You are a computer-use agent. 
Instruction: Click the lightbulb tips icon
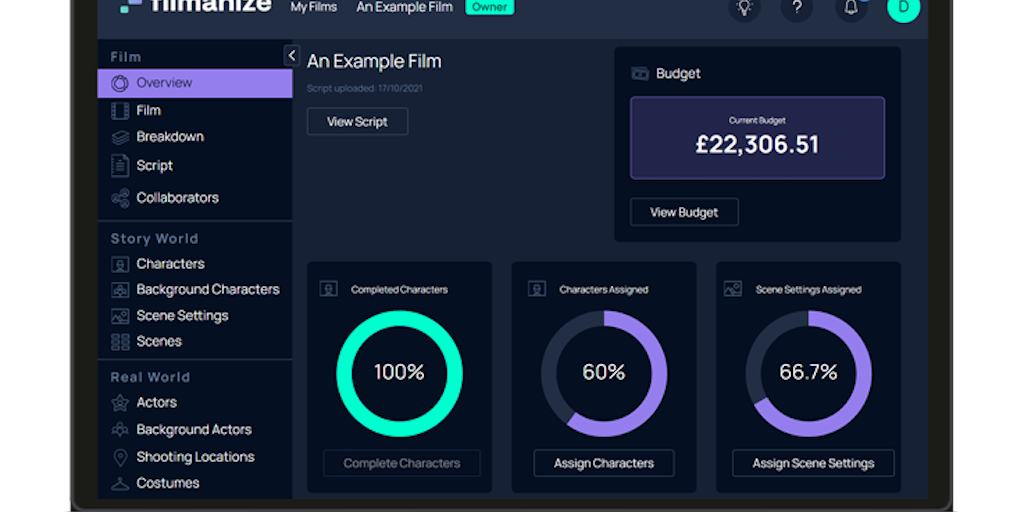744,8
